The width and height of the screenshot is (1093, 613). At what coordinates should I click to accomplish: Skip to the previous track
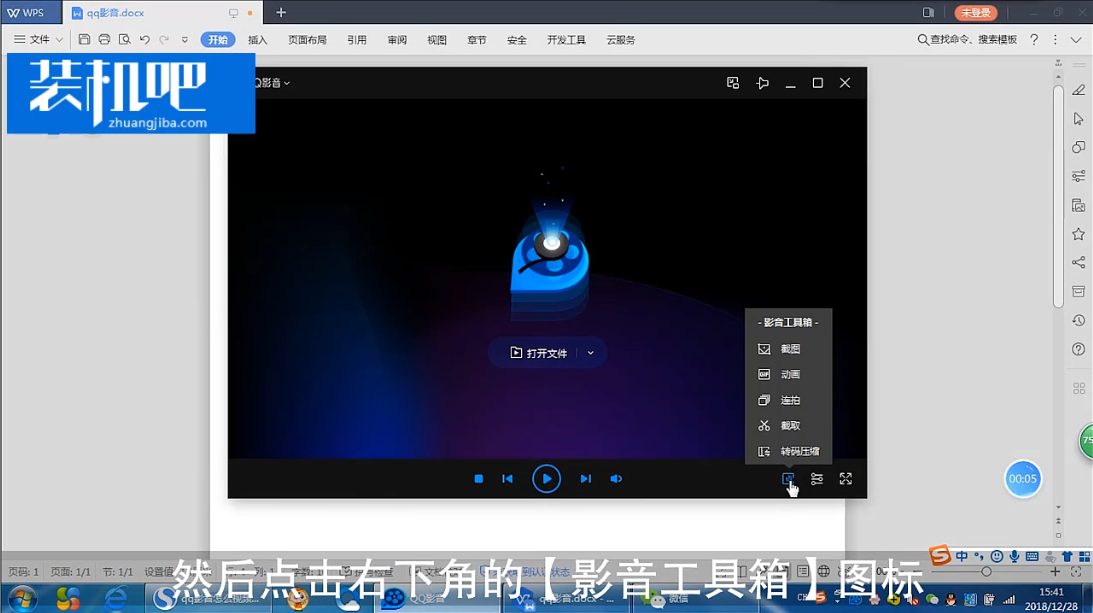[508, 479]
